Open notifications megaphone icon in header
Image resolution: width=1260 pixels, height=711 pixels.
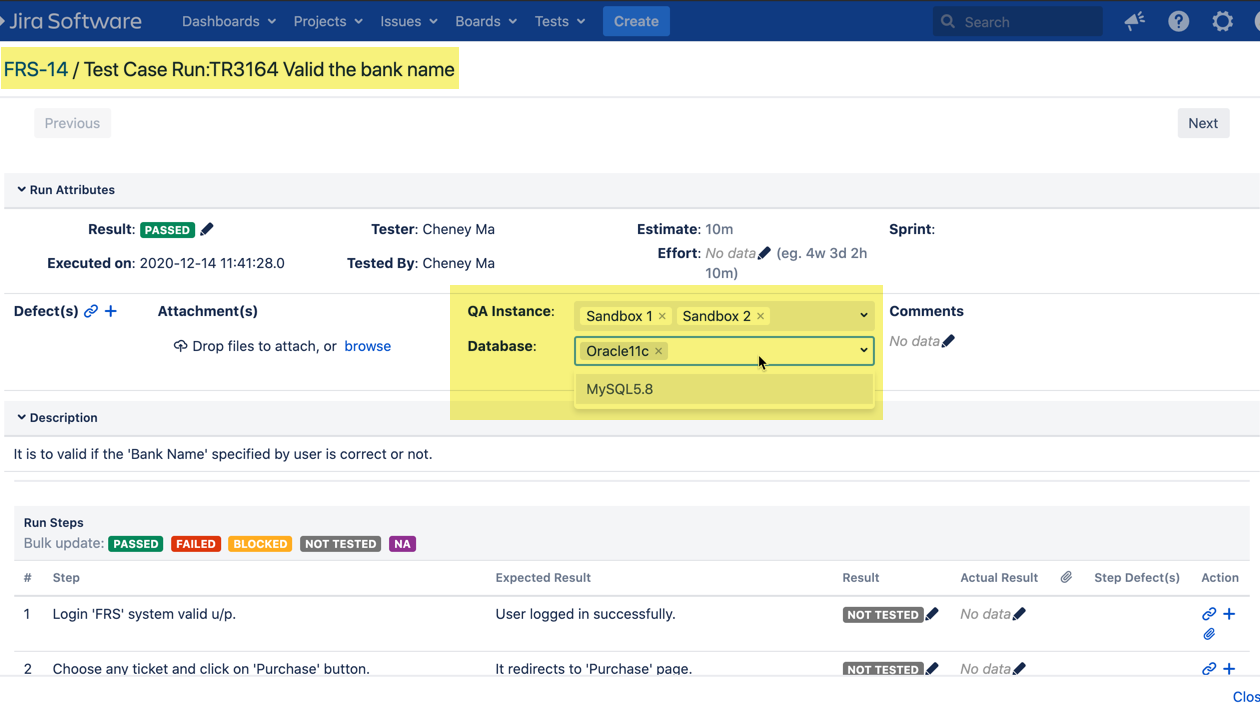[x=1134, y=21]
